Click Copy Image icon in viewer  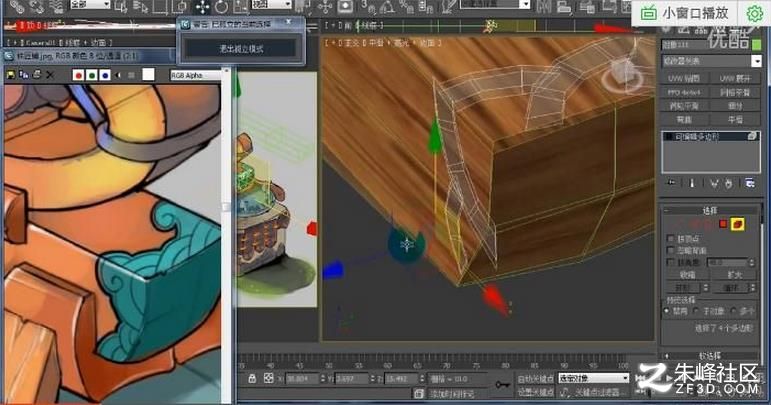coord(24,75)
